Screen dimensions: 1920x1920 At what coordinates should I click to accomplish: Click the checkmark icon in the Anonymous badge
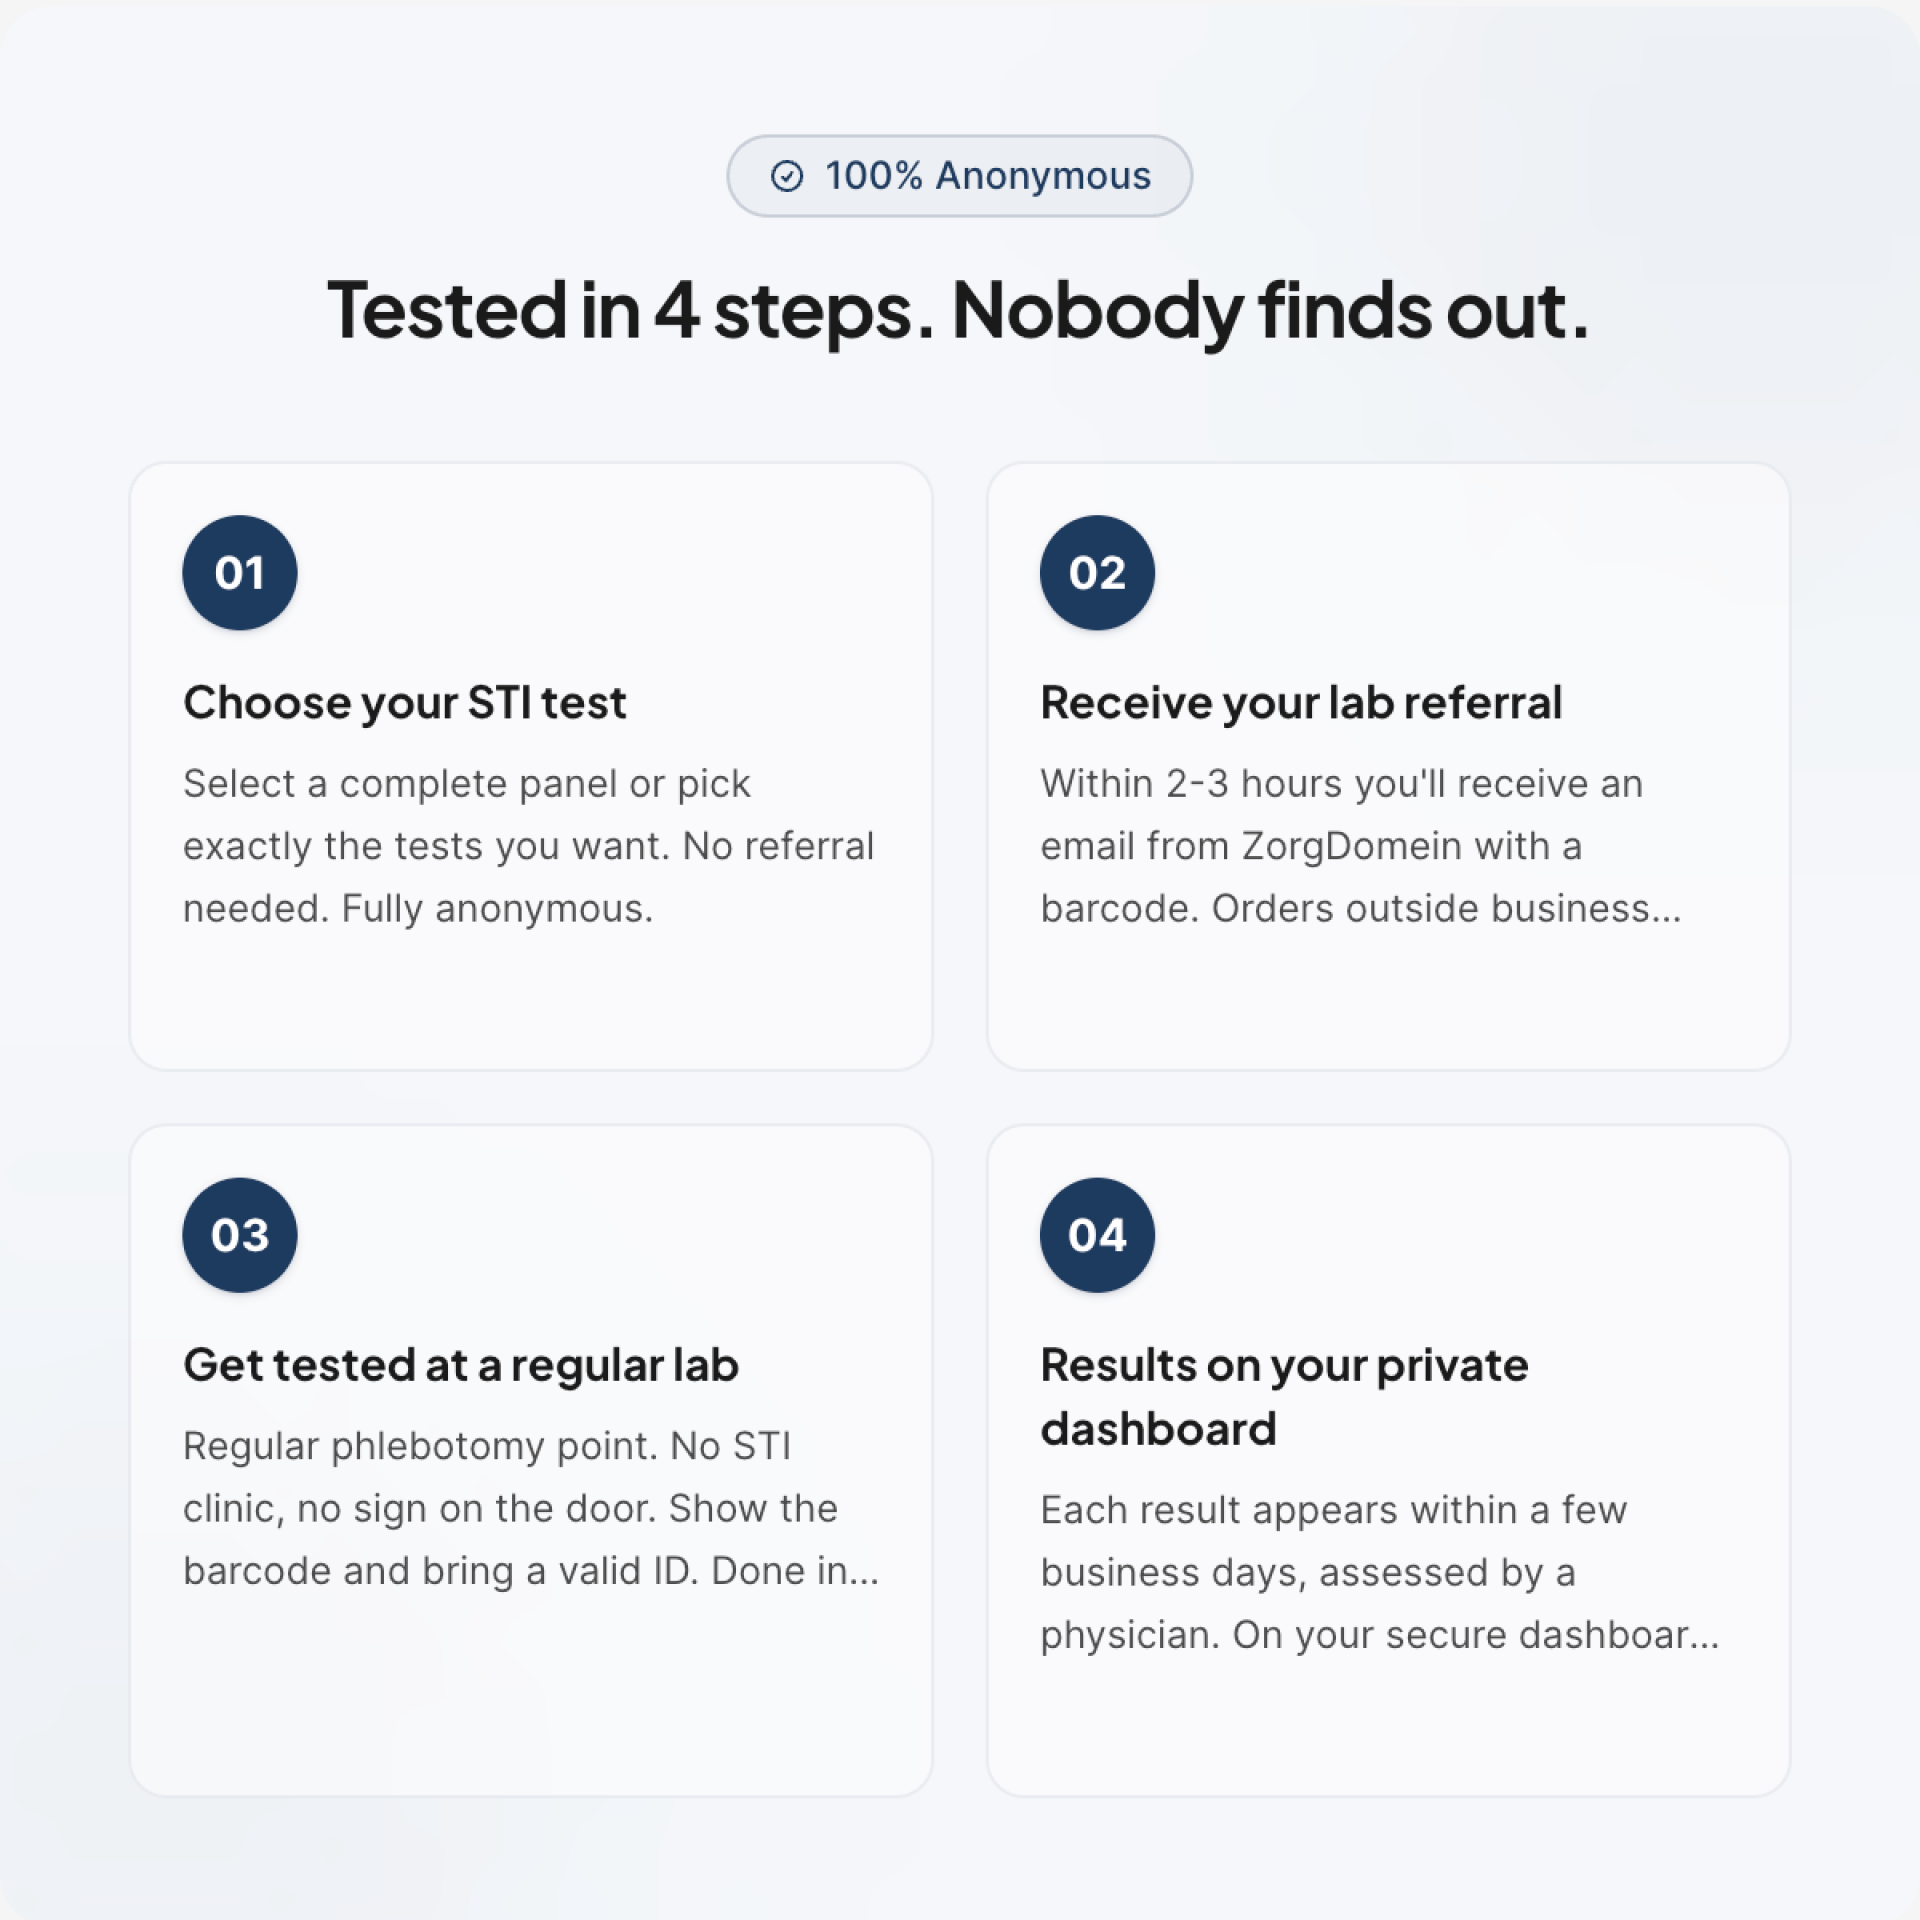click(787, 176)
